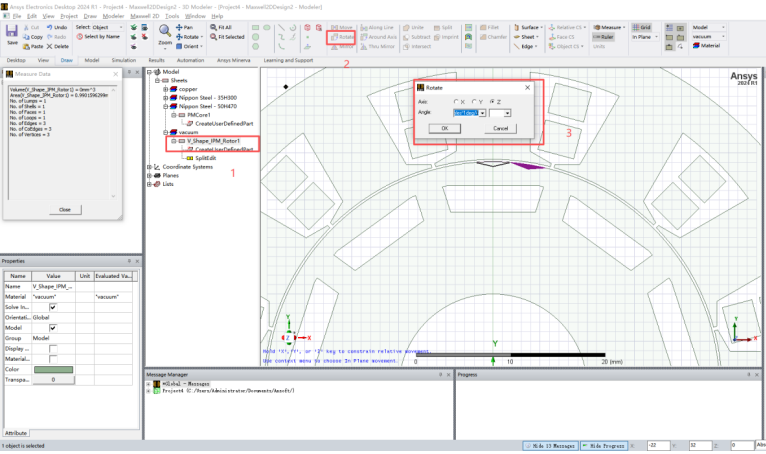The width and height of the screenshot is (766, 454).
Task: Switch to the Simulation ribbon tab
Action: [x=124, y=60]
